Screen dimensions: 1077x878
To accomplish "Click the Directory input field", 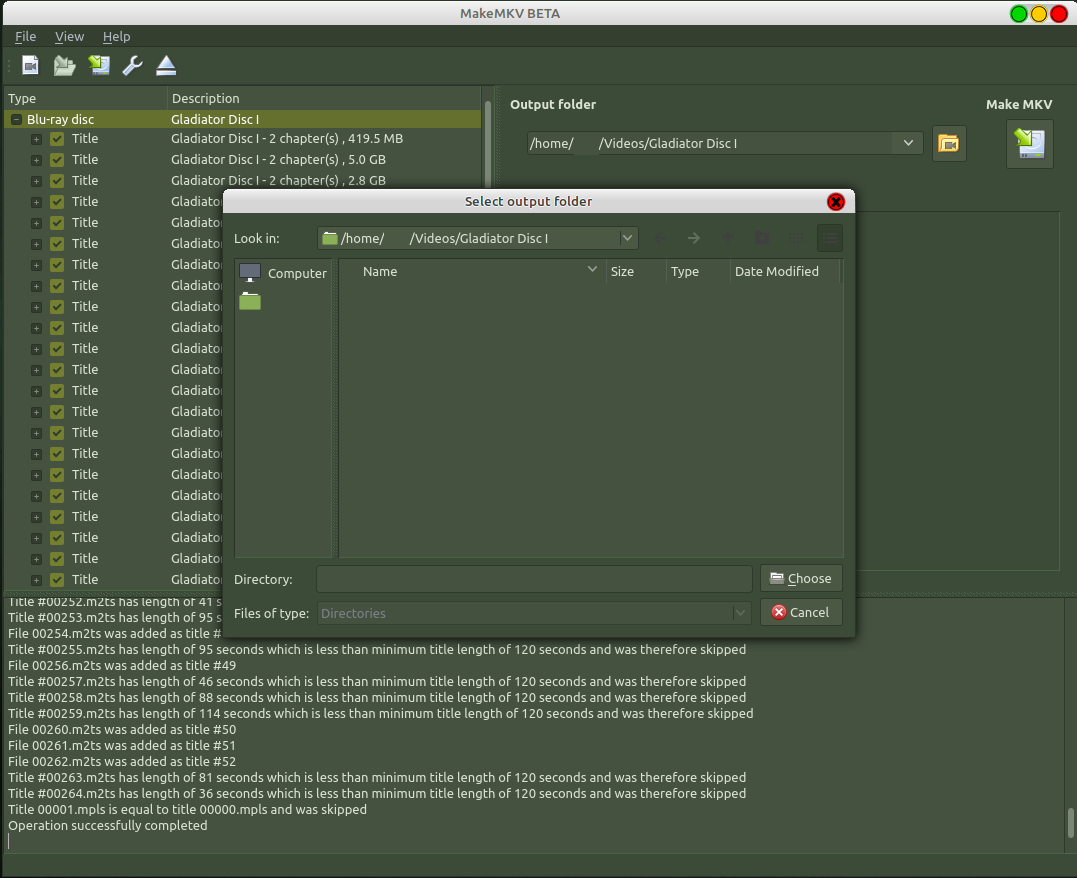I will pos(534,579).
